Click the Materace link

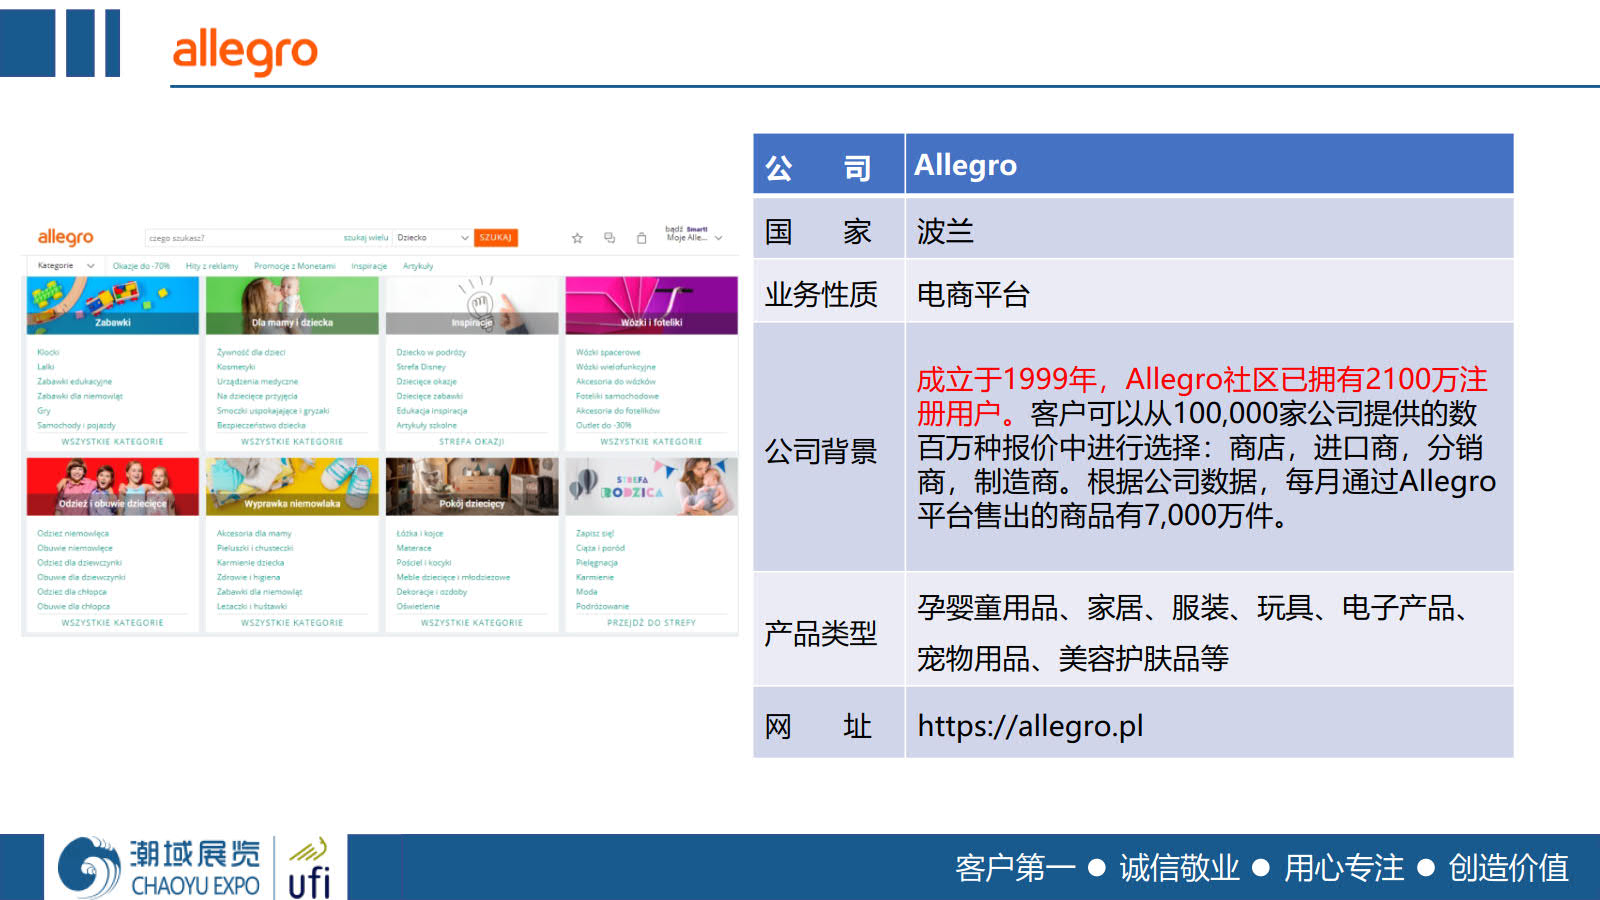[x=414, y=548]
